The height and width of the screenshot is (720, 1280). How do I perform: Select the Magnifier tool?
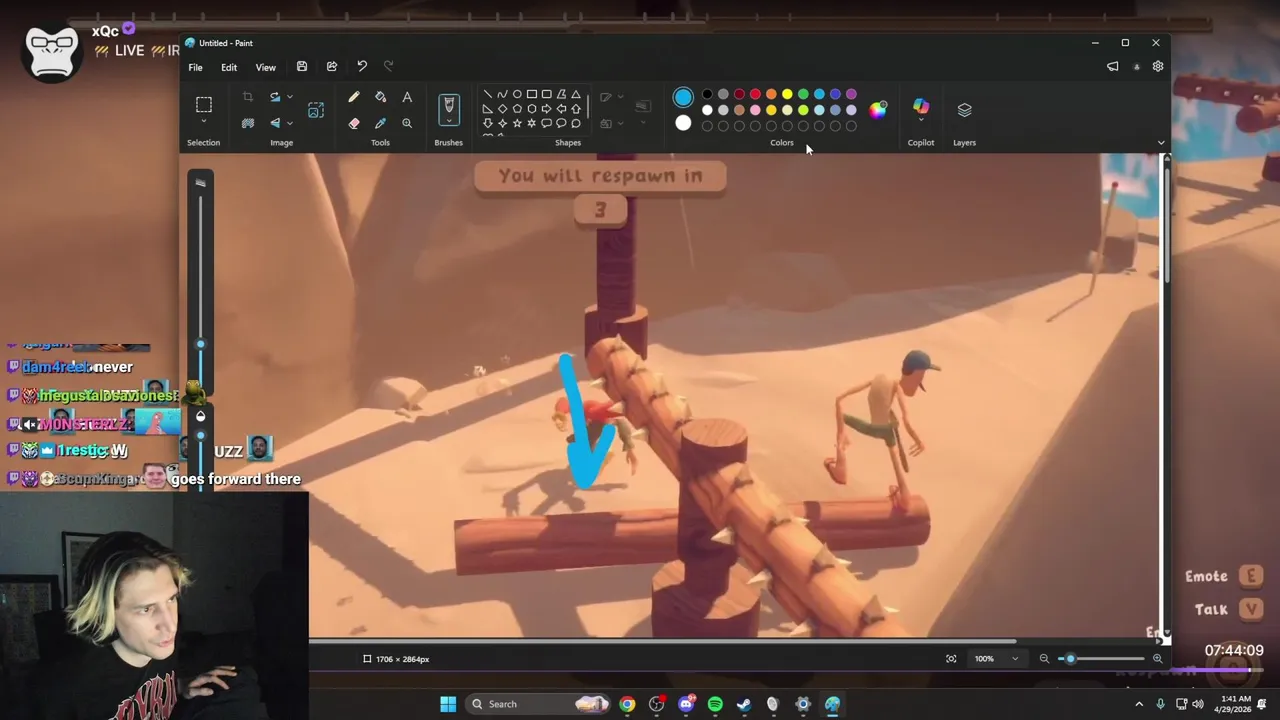point(407,123)
